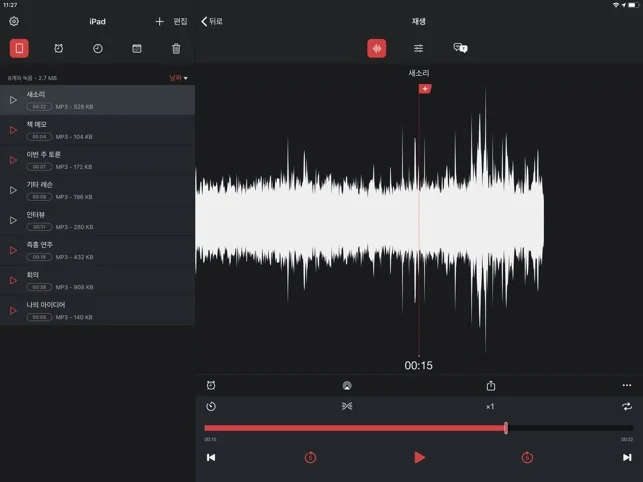This screenshot has height=482, width=643.
Task: Play the 책 메모 recording
Action: 13,130
